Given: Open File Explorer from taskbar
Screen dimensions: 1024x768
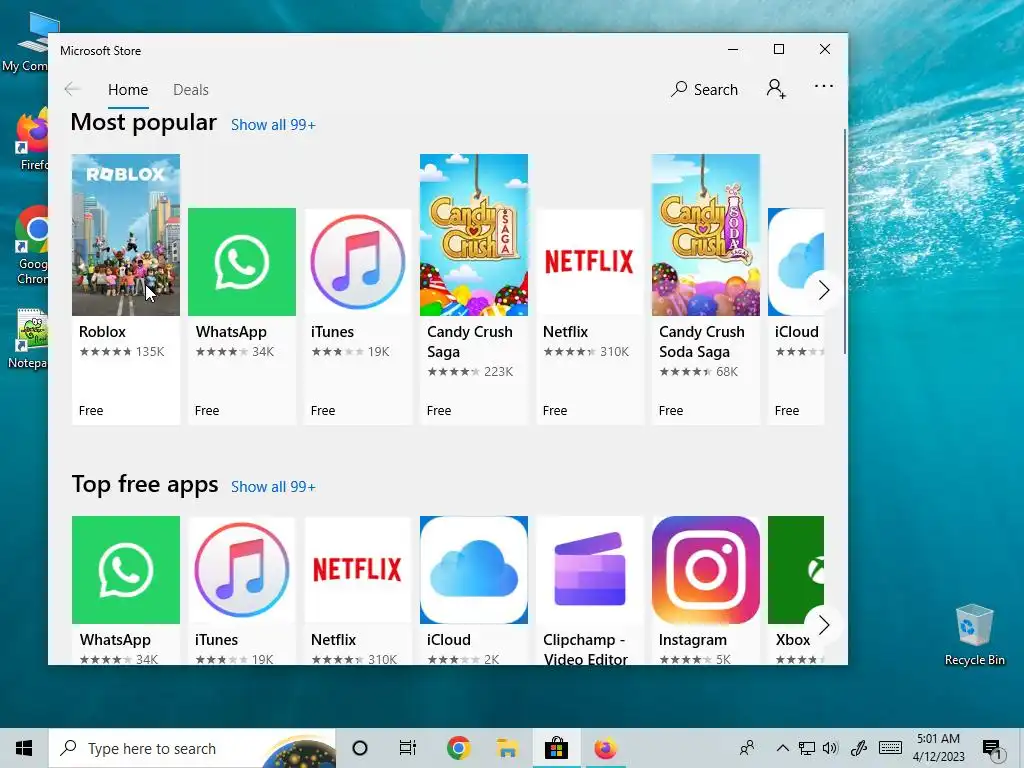Looking at the screenshot, I should point(507,748).
